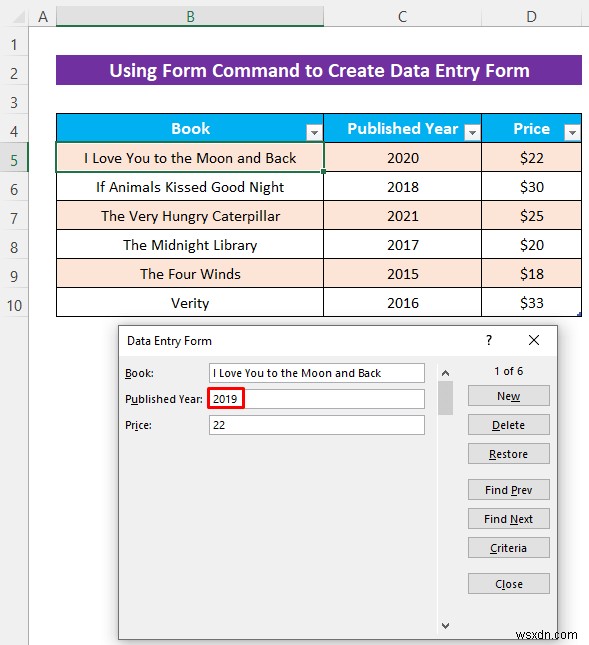Screen dimensions: 589x645
Task: Select year cell 2018
Action: coord(402,187)
